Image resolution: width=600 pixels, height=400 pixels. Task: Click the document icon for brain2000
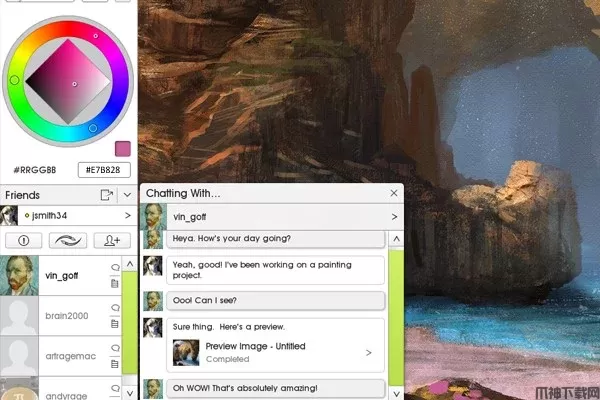click(114, 324)
